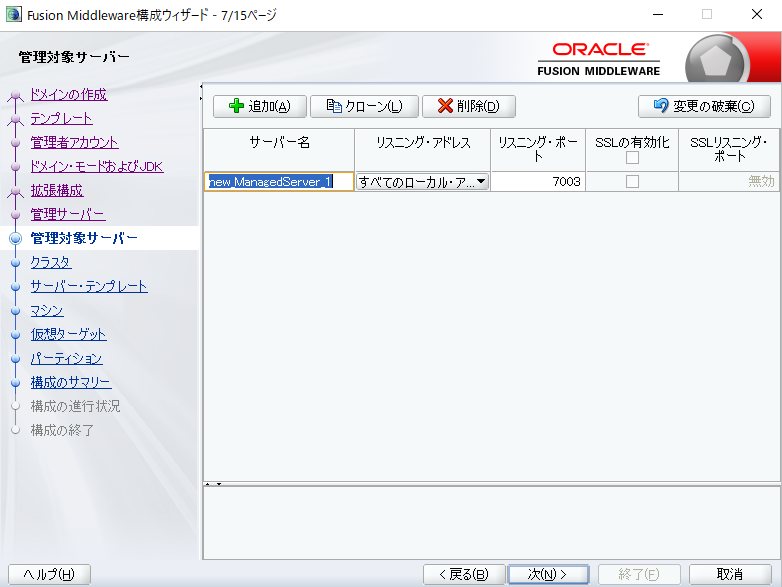Click the ヘルプ(H) button

pos(49,574)
